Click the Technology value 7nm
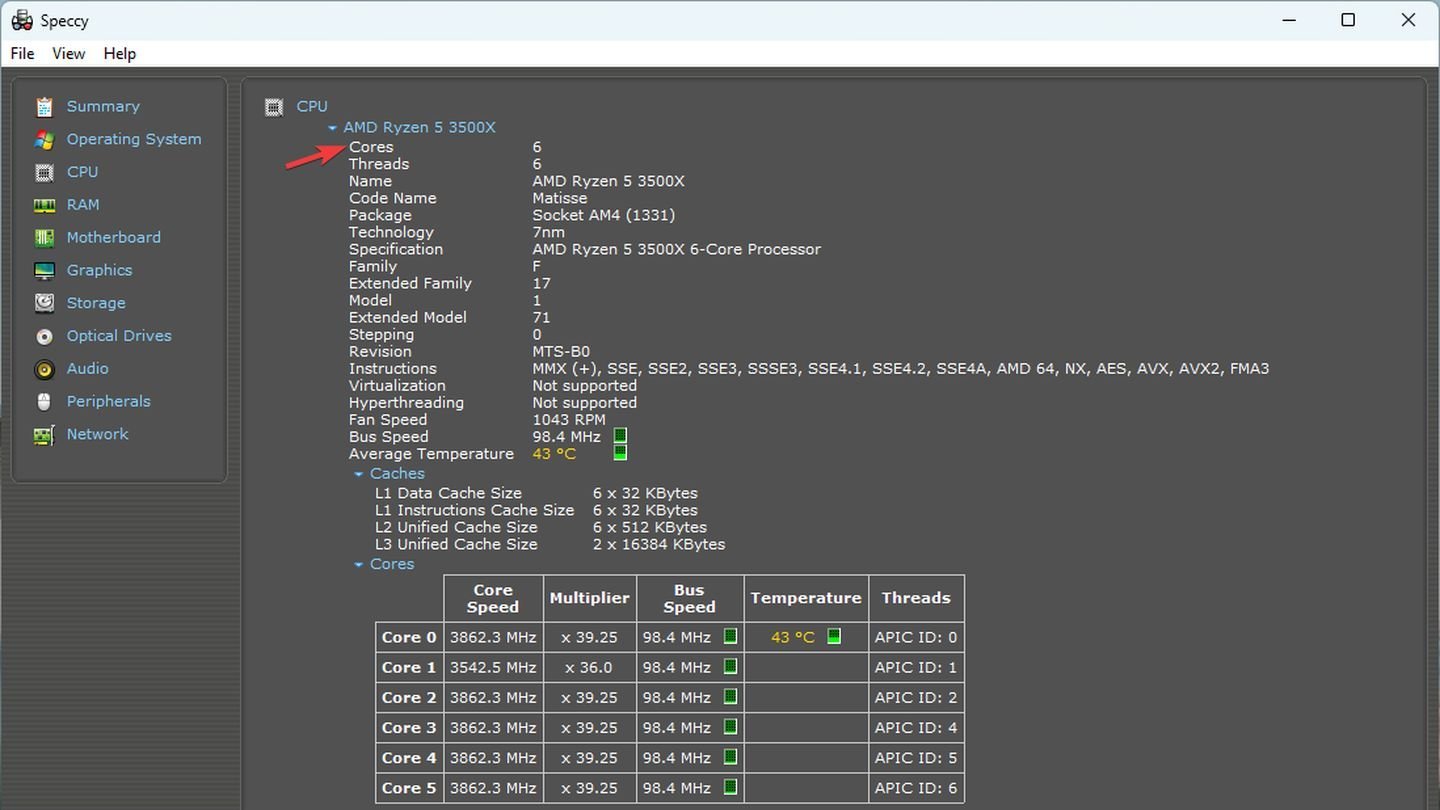This screenshot has height=810, width=1440. pos(548,232)
